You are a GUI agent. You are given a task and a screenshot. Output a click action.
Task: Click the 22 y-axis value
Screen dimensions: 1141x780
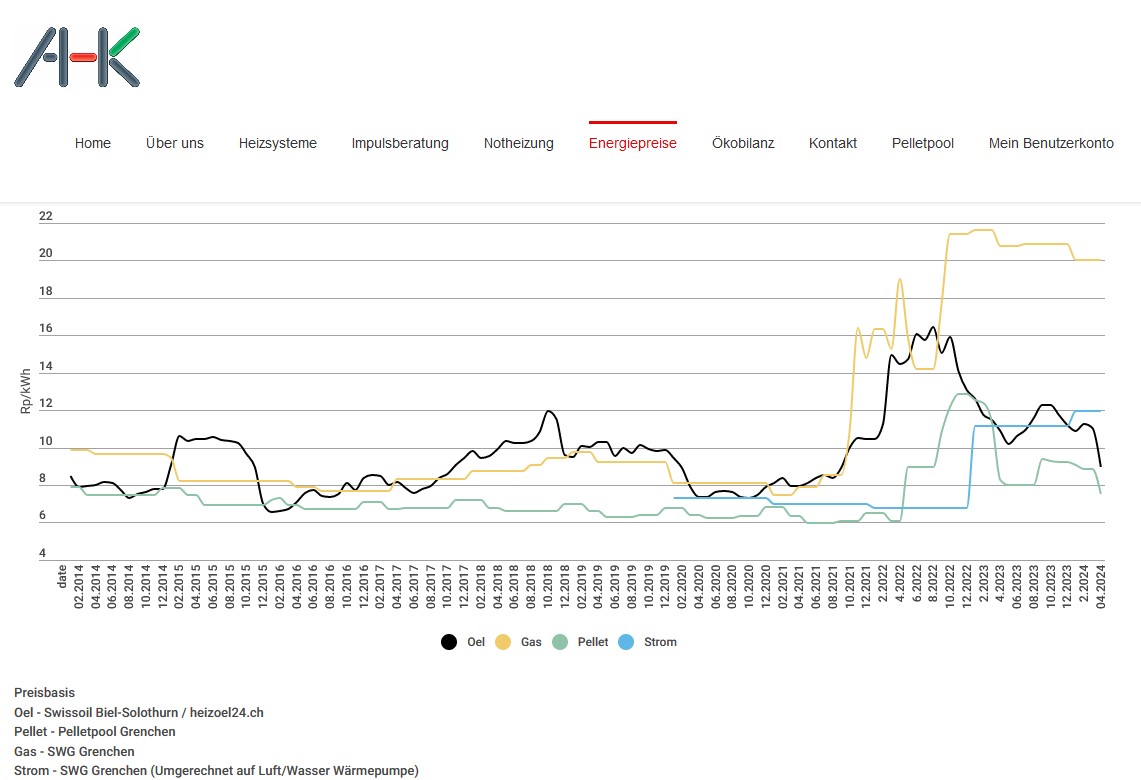(46, 216)
